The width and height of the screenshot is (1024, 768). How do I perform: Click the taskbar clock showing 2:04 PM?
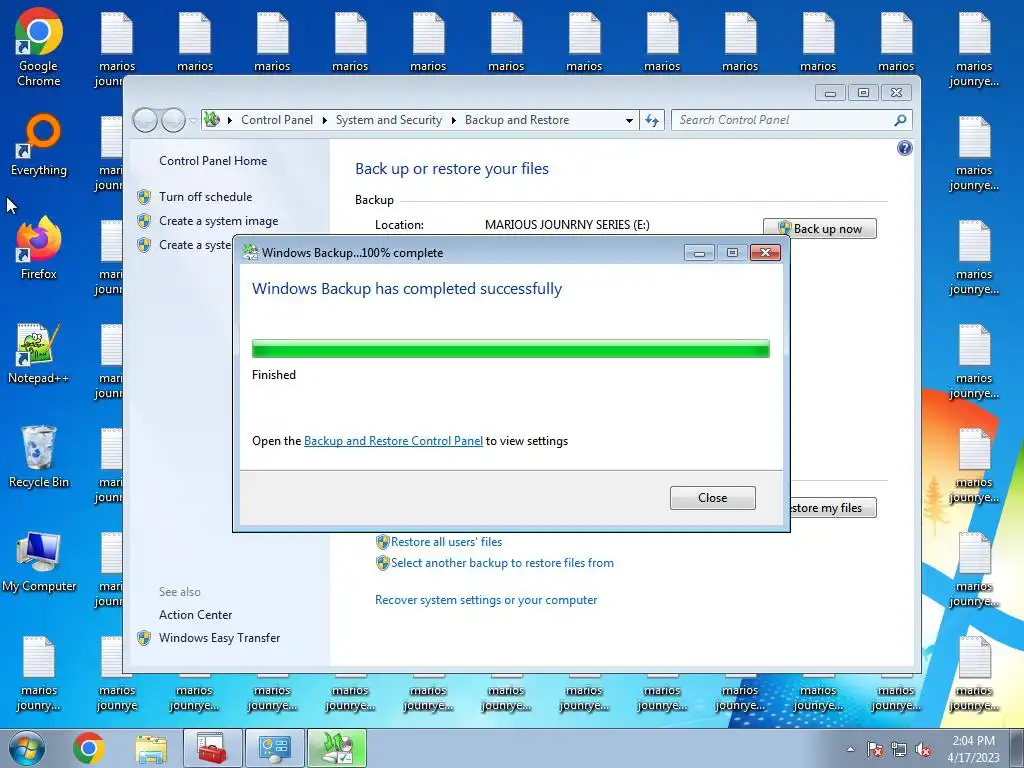973,748
